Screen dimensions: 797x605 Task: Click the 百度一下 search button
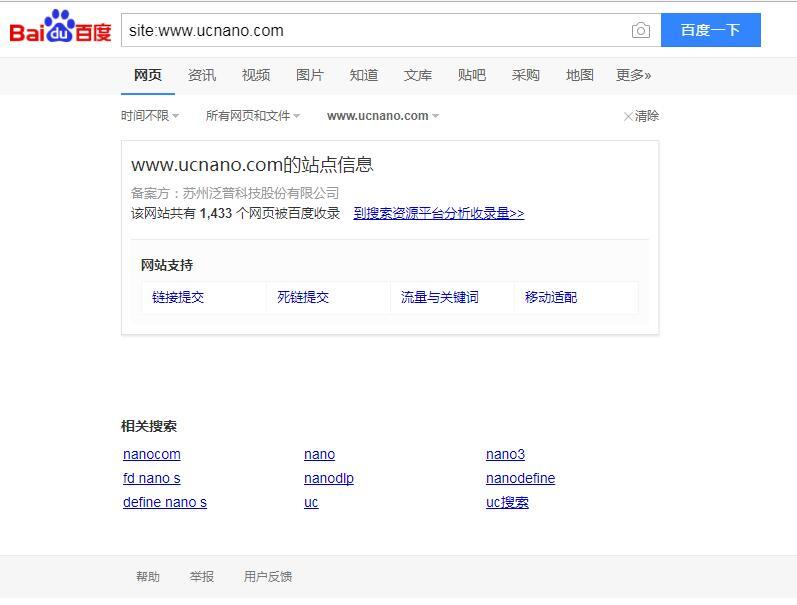click(711, 30)
